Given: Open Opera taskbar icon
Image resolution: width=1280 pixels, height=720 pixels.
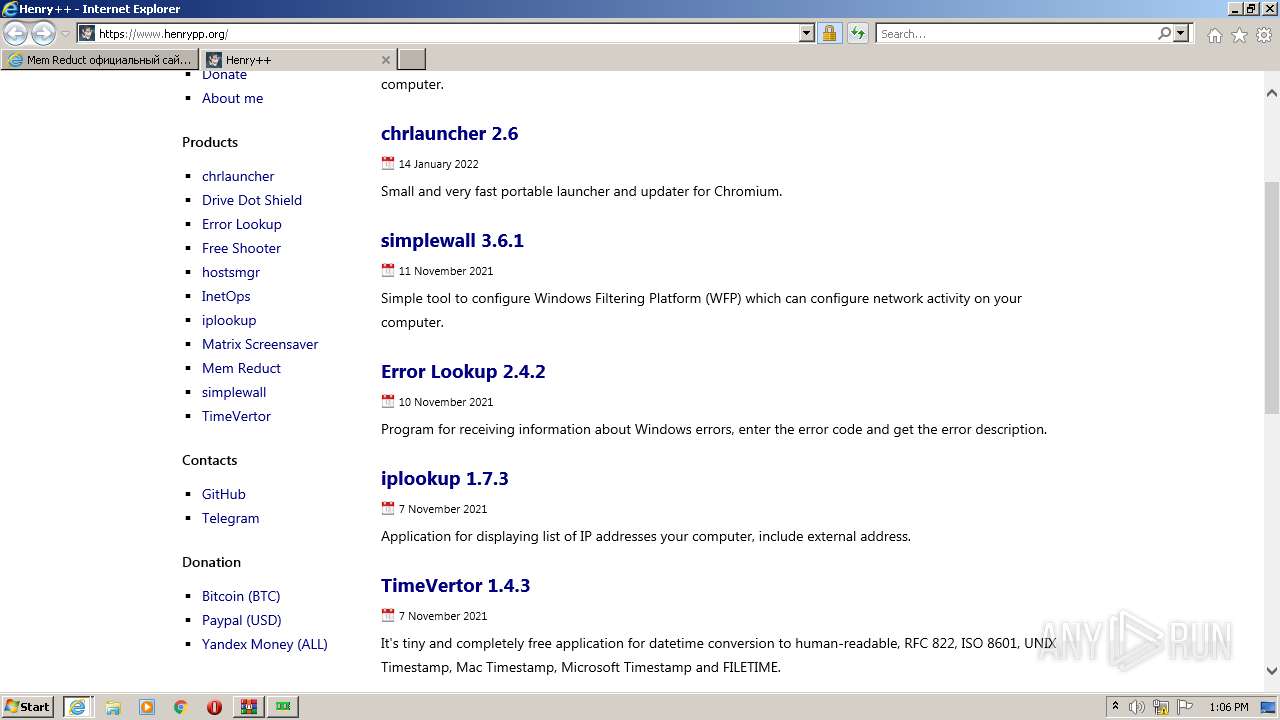Looking at the screenshot, I should coord(214,707).
